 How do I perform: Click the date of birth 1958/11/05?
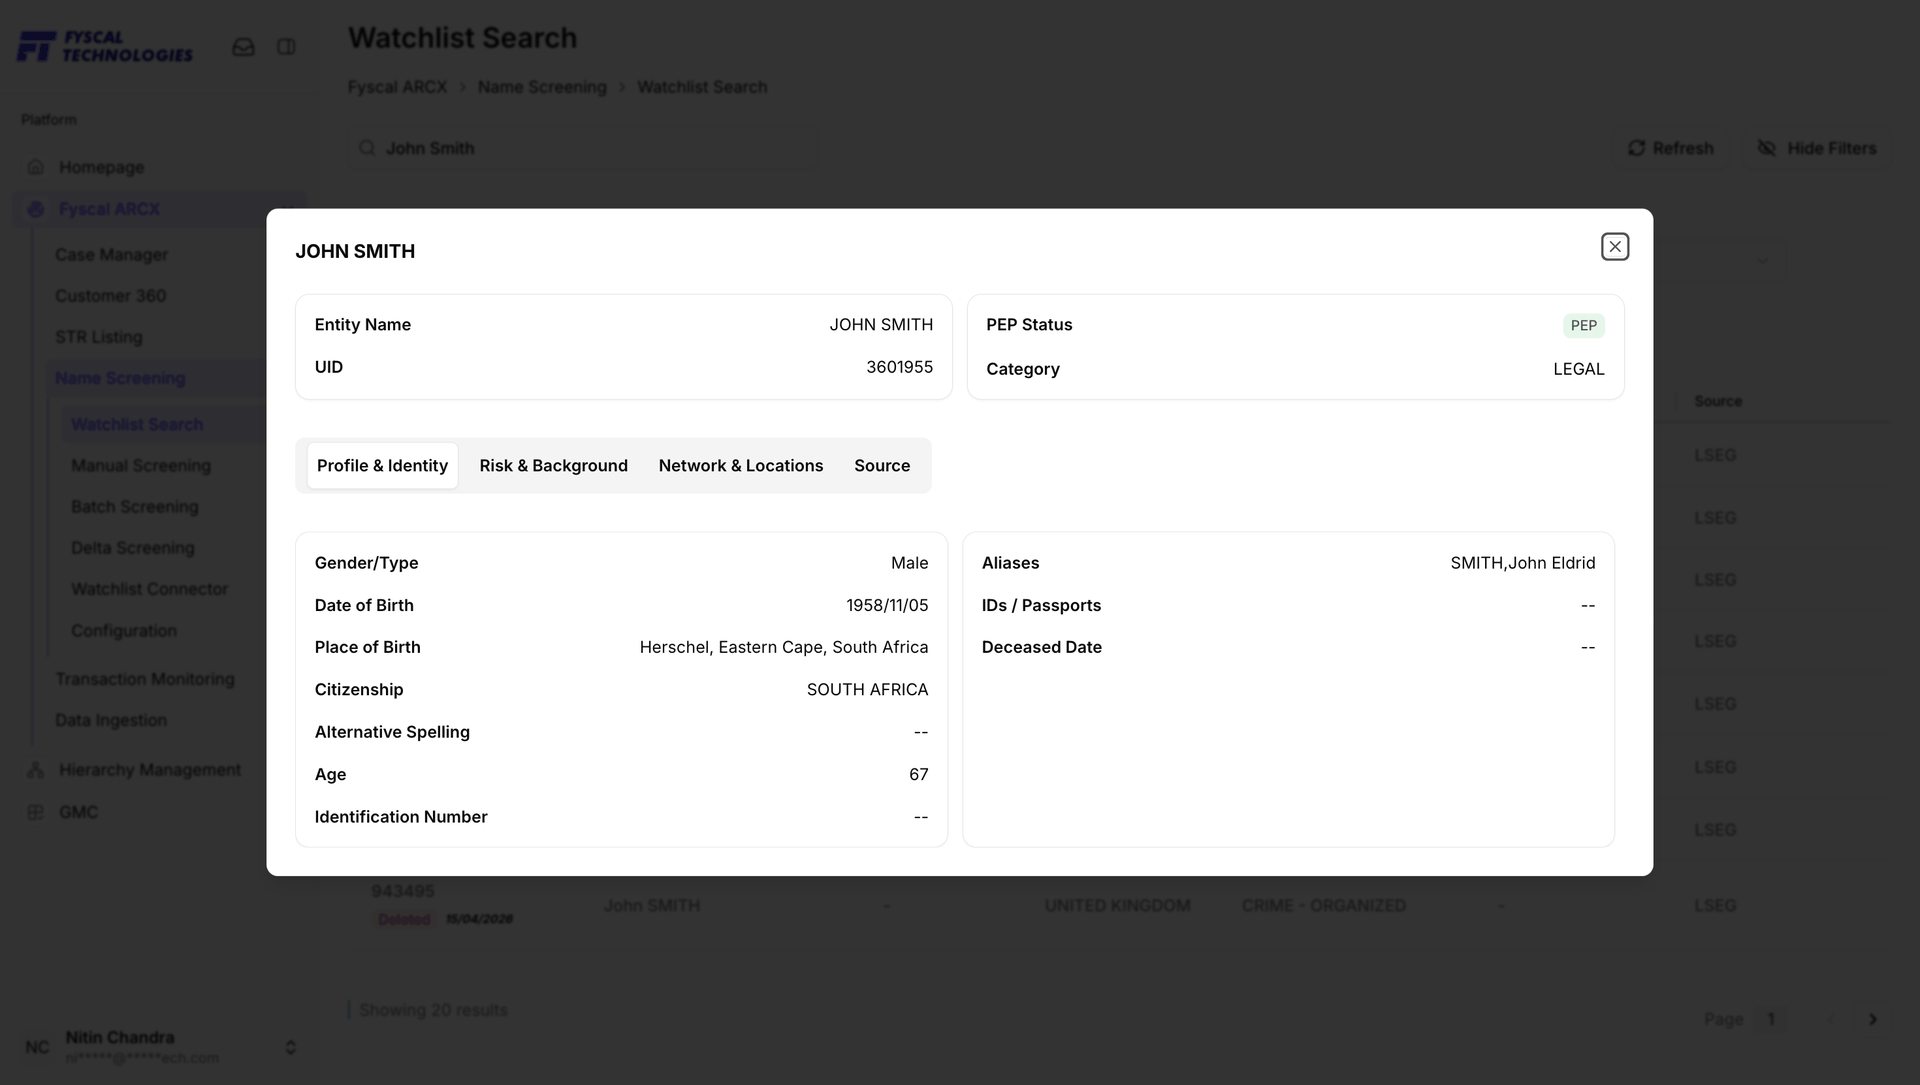[887, 605]
